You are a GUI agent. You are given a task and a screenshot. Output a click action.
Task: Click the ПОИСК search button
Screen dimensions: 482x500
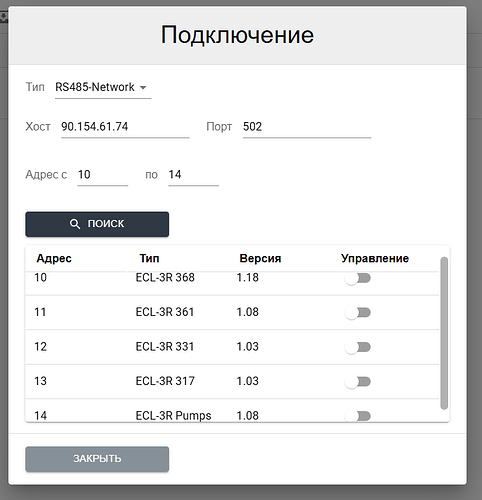click(x=97, y=224)
